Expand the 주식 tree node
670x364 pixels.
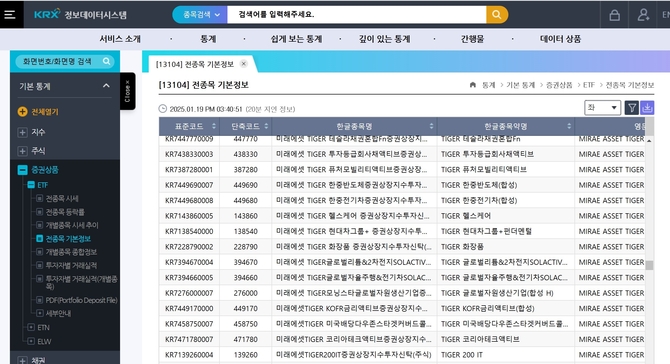22,151
